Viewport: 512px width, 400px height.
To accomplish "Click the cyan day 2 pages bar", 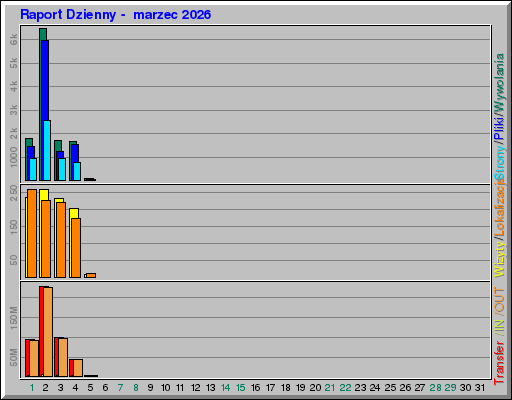I will pyautogui.click(x=47, y=150).
